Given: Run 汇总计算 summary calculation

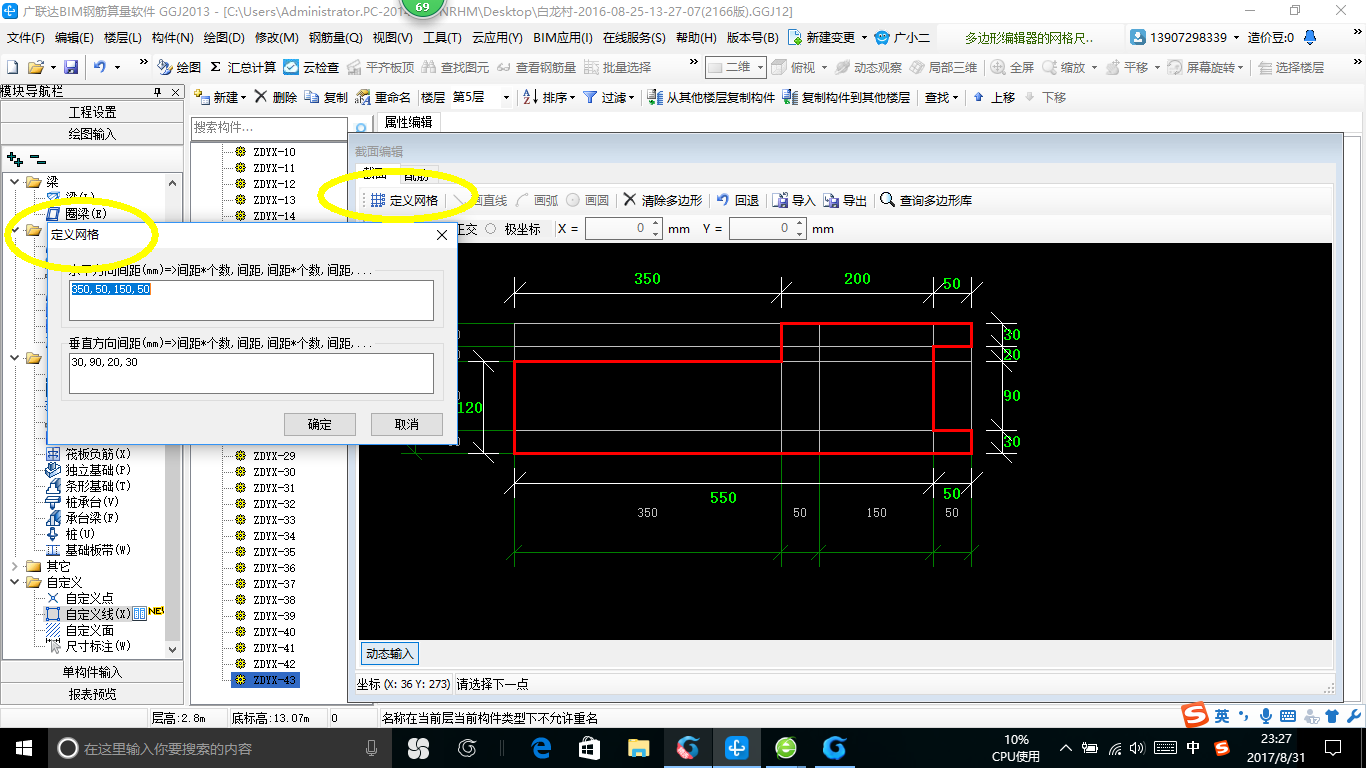Looking at the screenshot, I should pyautogui.click(x=243, y=67).
